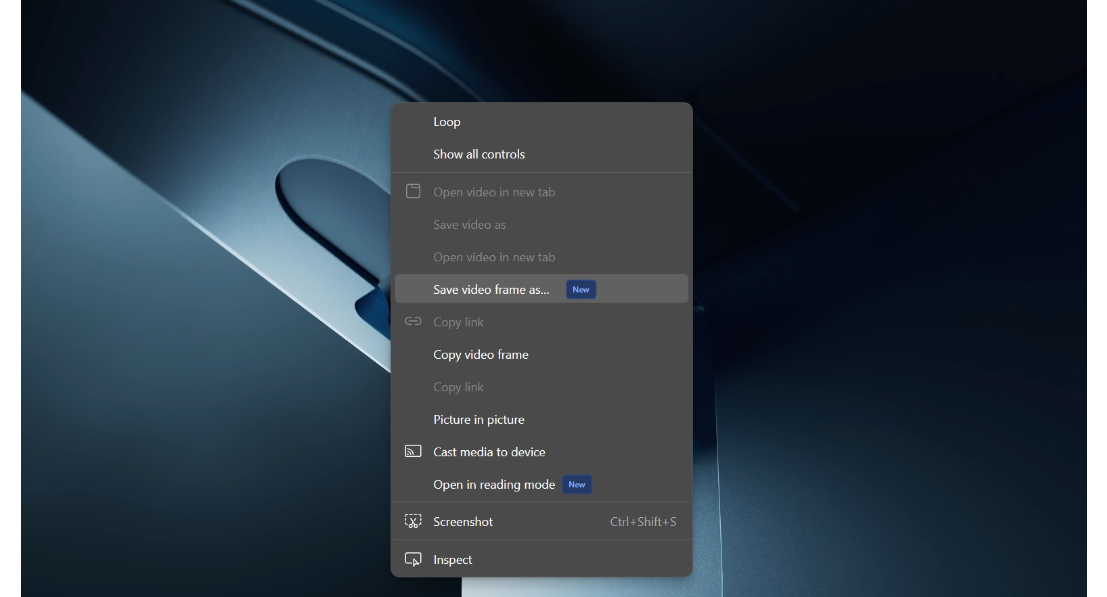This screenshot has width=1107, height=597.
Task: Click the Cast media icon
Action: click(x=413, y=452)
